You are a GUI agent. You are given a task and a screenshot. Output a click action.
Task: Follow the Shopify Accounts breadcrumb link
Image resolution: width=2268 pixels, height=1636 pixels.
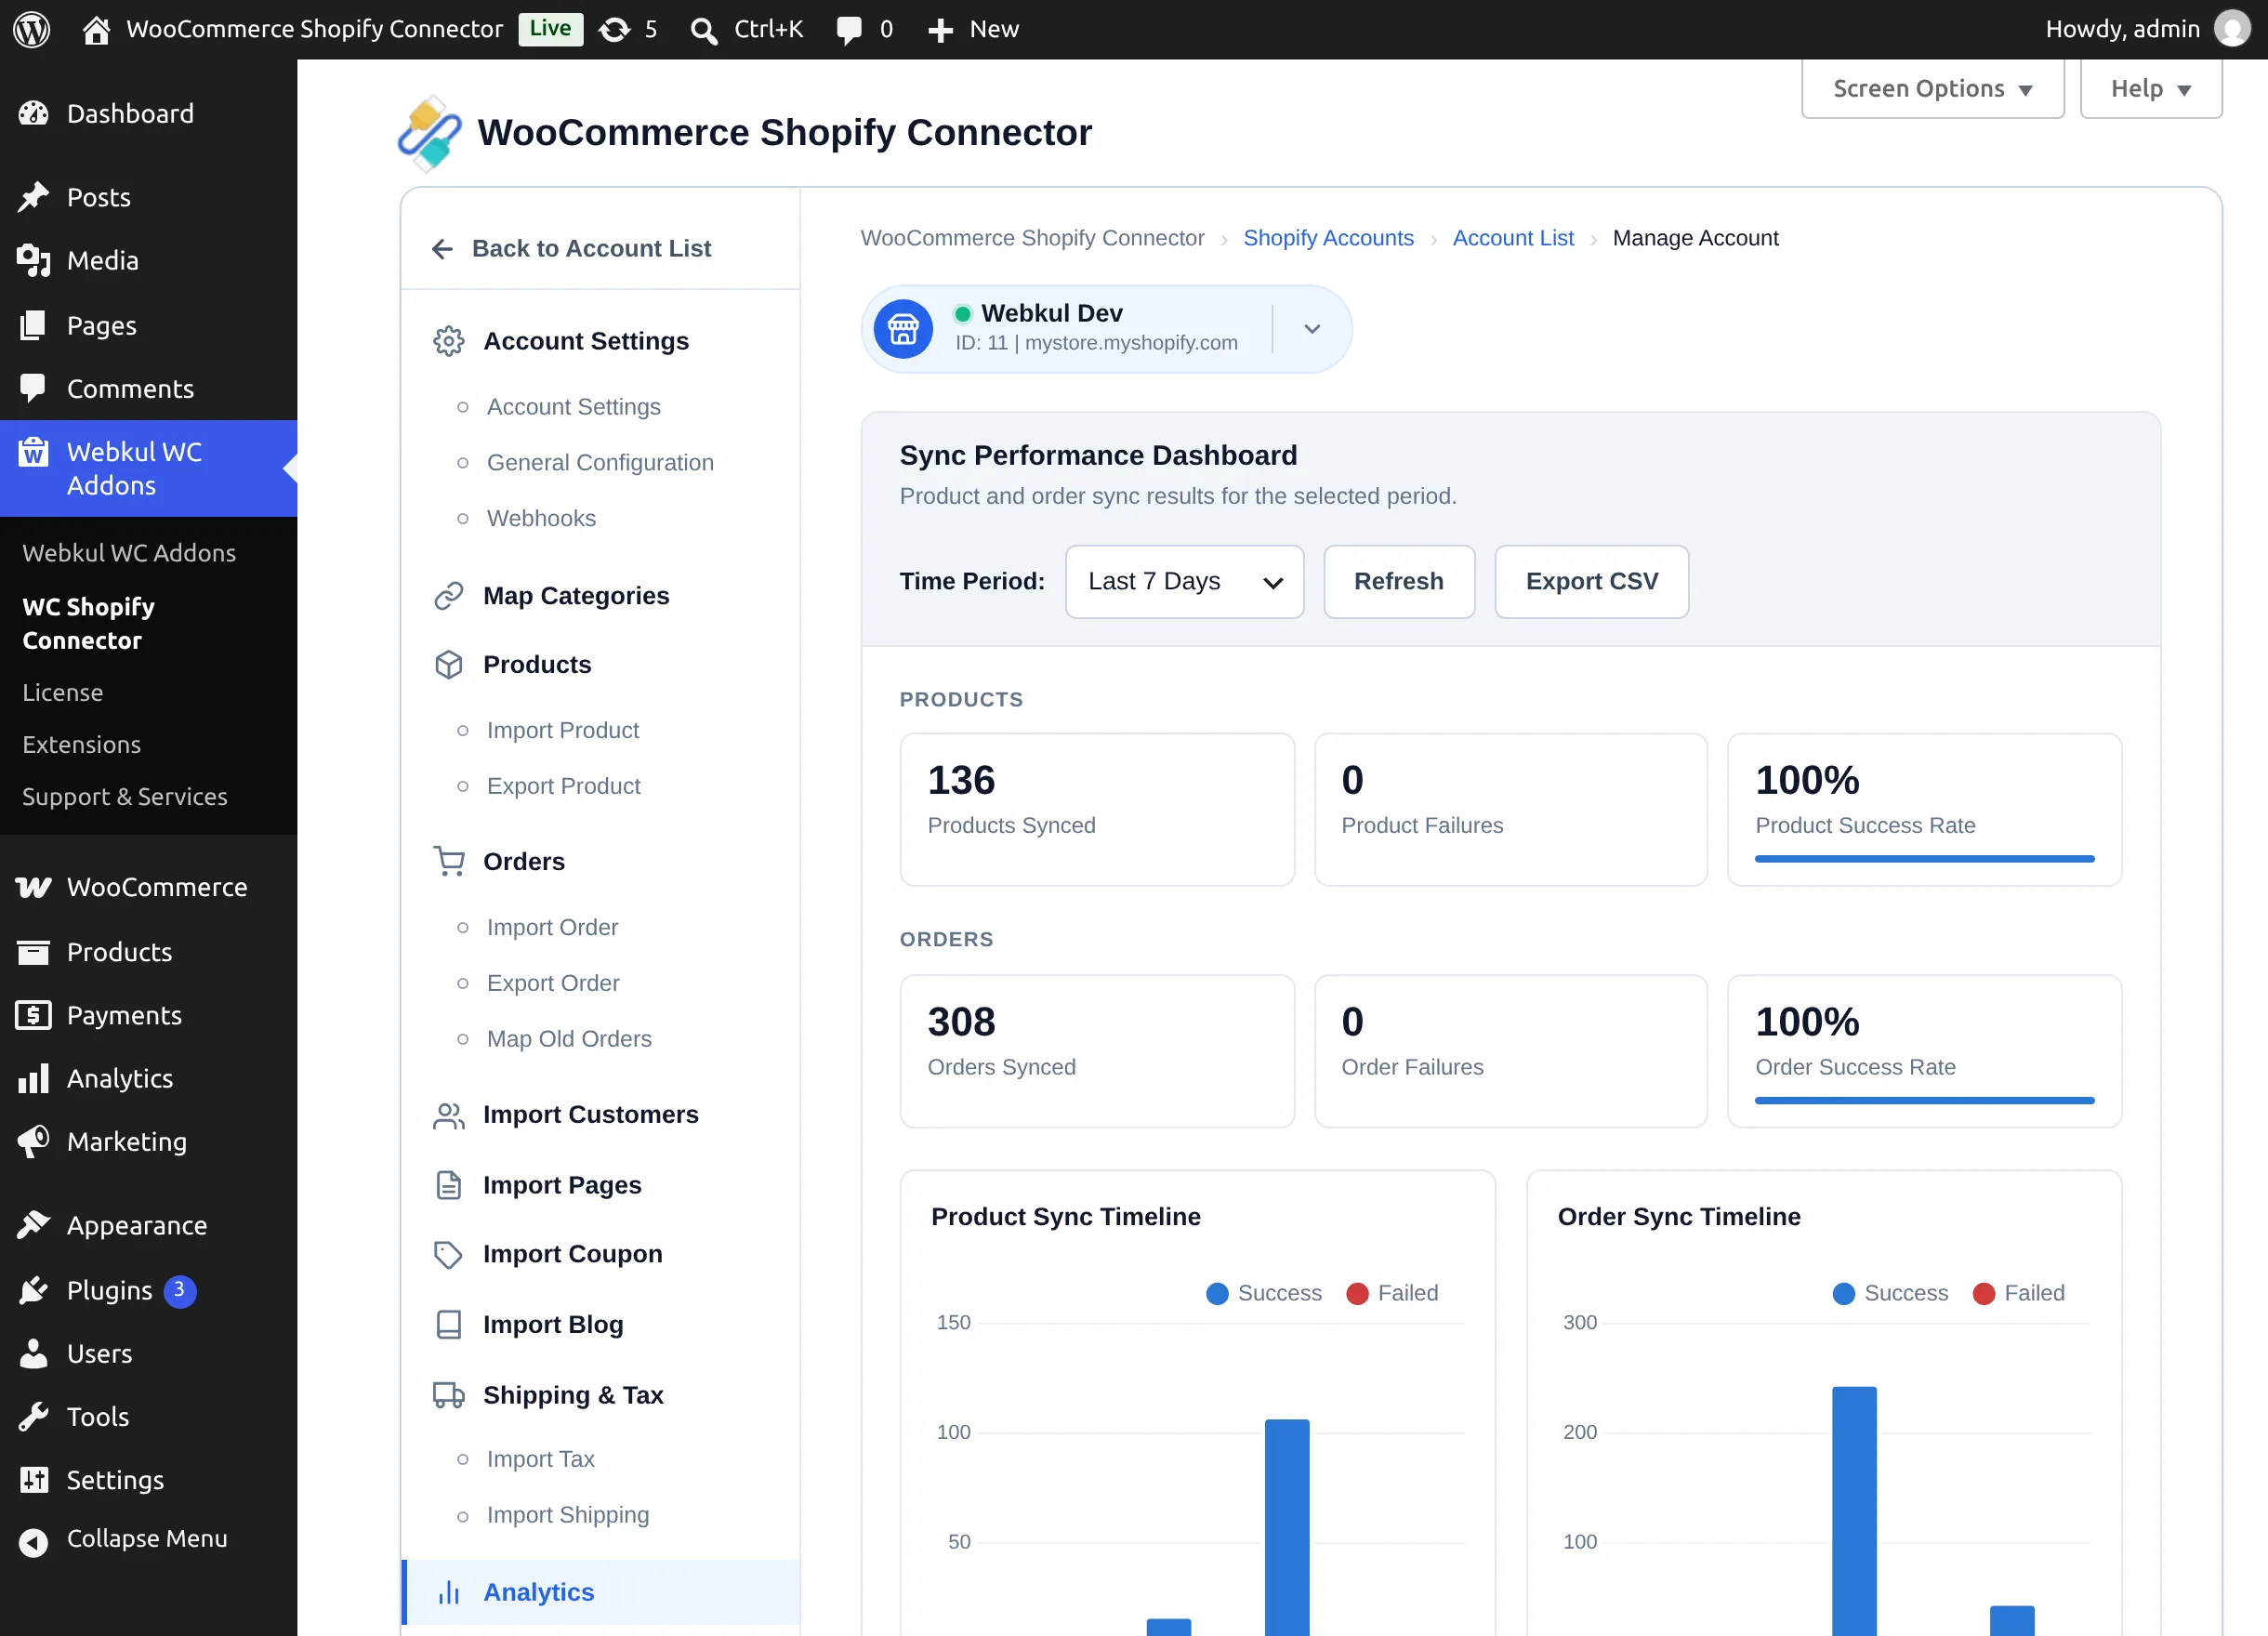pyautogui.click(x=1328, y=238)
